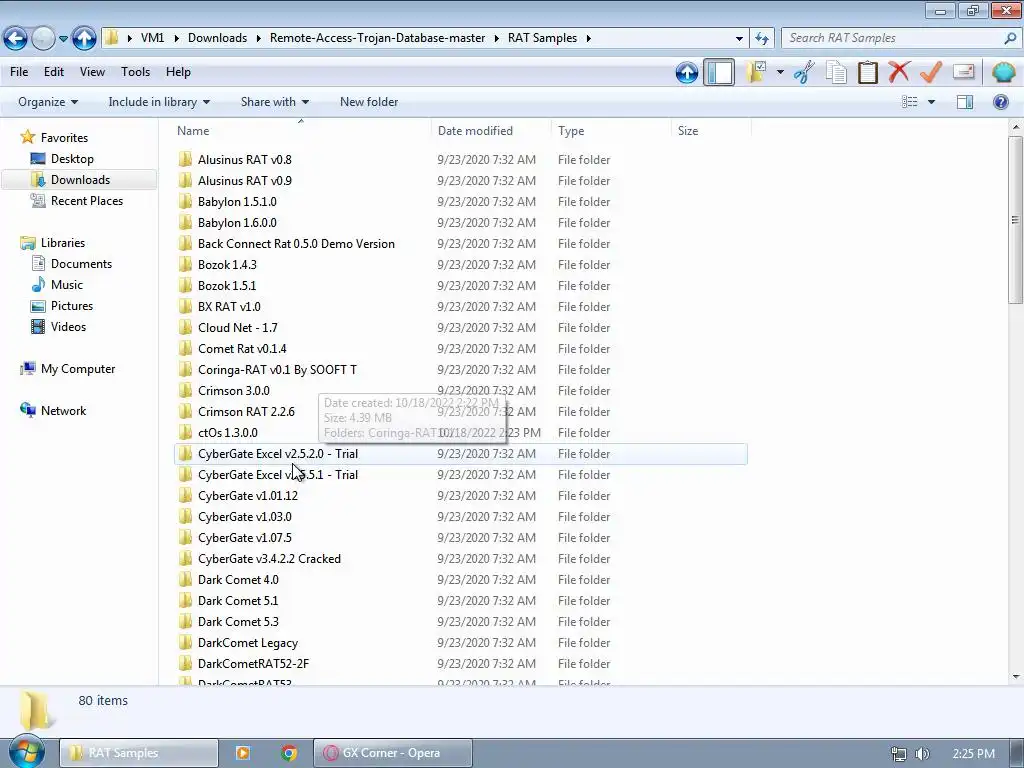The width and height of the screenshot is (1024, 768).
Task: Click the Change your view icon
Action: click(910, 102)
